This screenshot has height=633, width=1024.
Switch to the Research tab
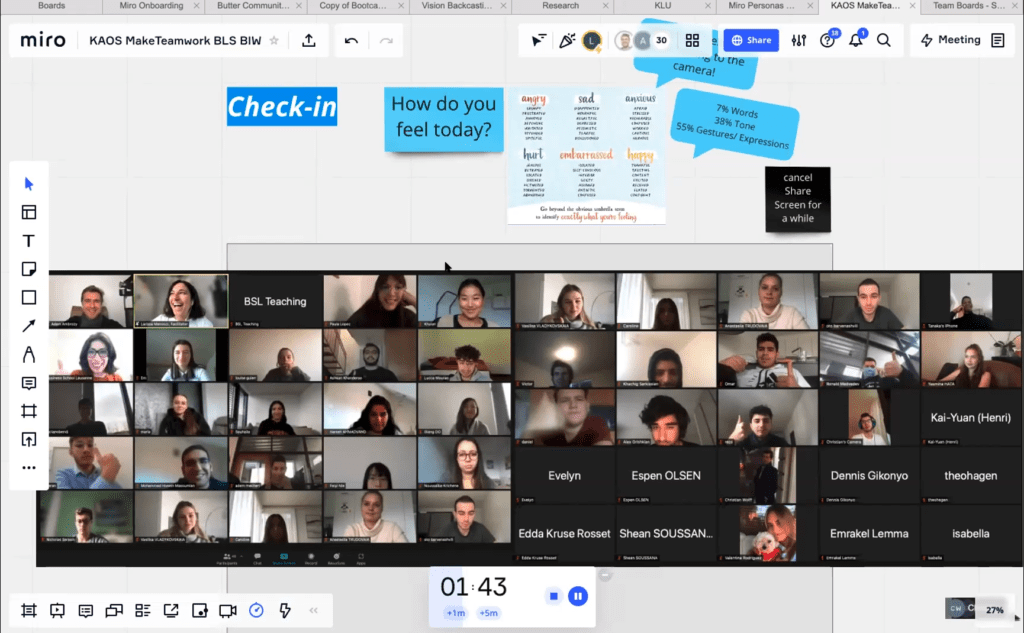point(560,6)
